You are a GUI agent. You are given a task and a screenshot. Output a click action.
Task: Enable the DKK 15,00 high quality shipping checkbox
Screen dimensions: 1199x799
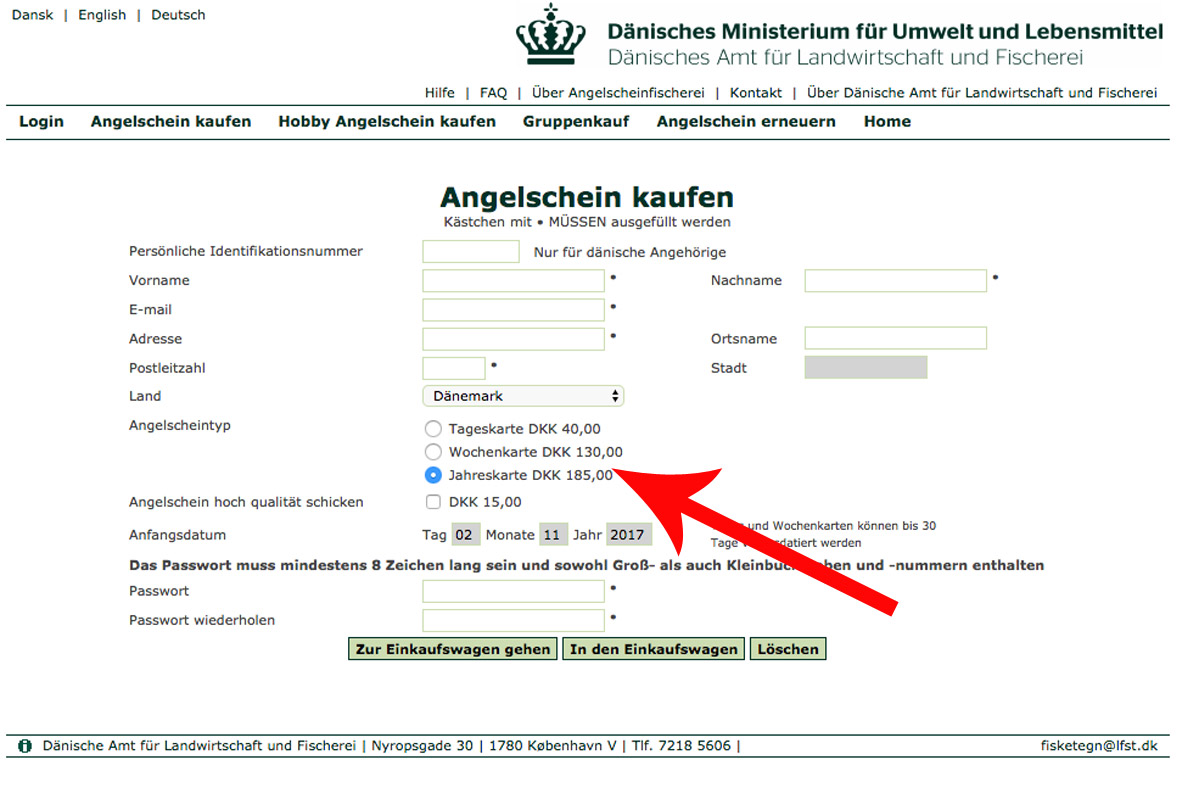433,501
